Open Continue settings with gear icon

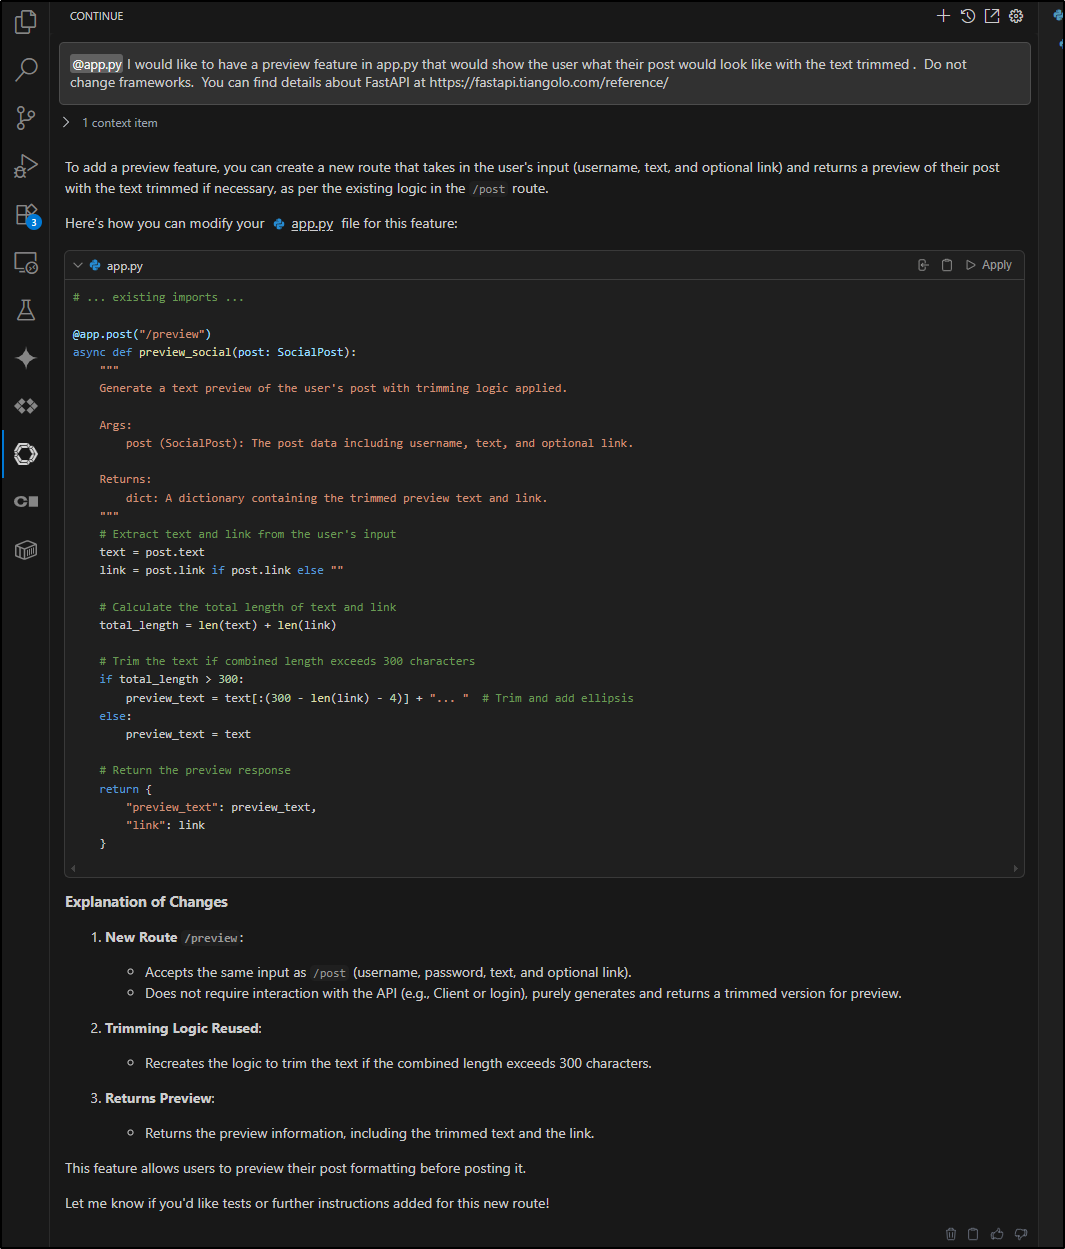pos(1015,16)
